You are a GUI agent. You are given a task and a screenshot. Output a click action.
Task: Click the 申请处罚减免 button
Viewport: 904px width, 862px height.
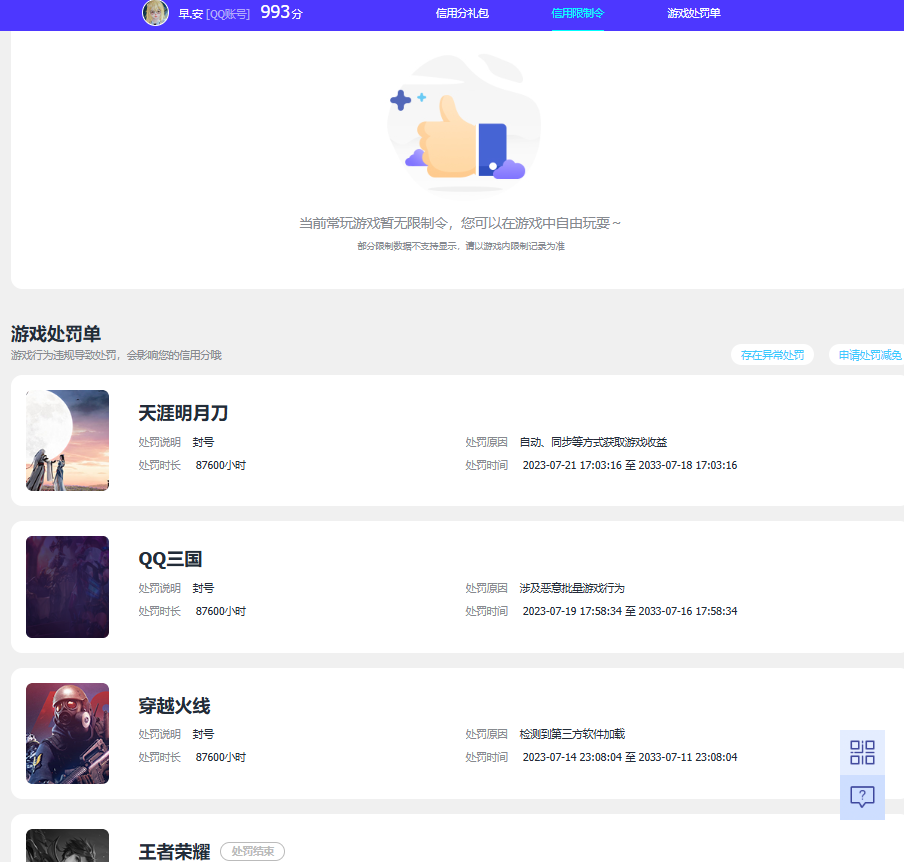[x=868, y=354]
